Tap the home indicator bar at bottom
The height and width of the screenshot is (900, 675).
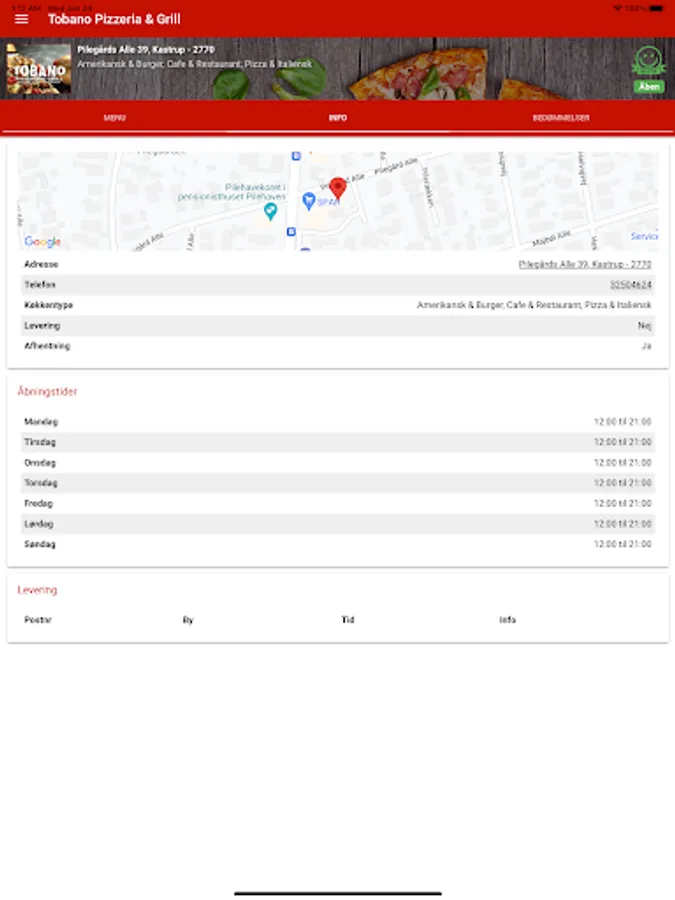(338, 893)
